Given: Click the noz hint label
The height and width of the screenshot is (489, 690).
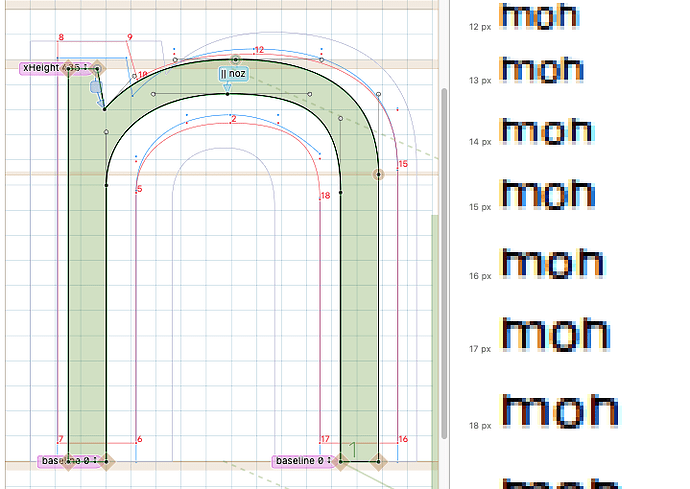Looking at the screenshot, I should [x=232, y=73].
